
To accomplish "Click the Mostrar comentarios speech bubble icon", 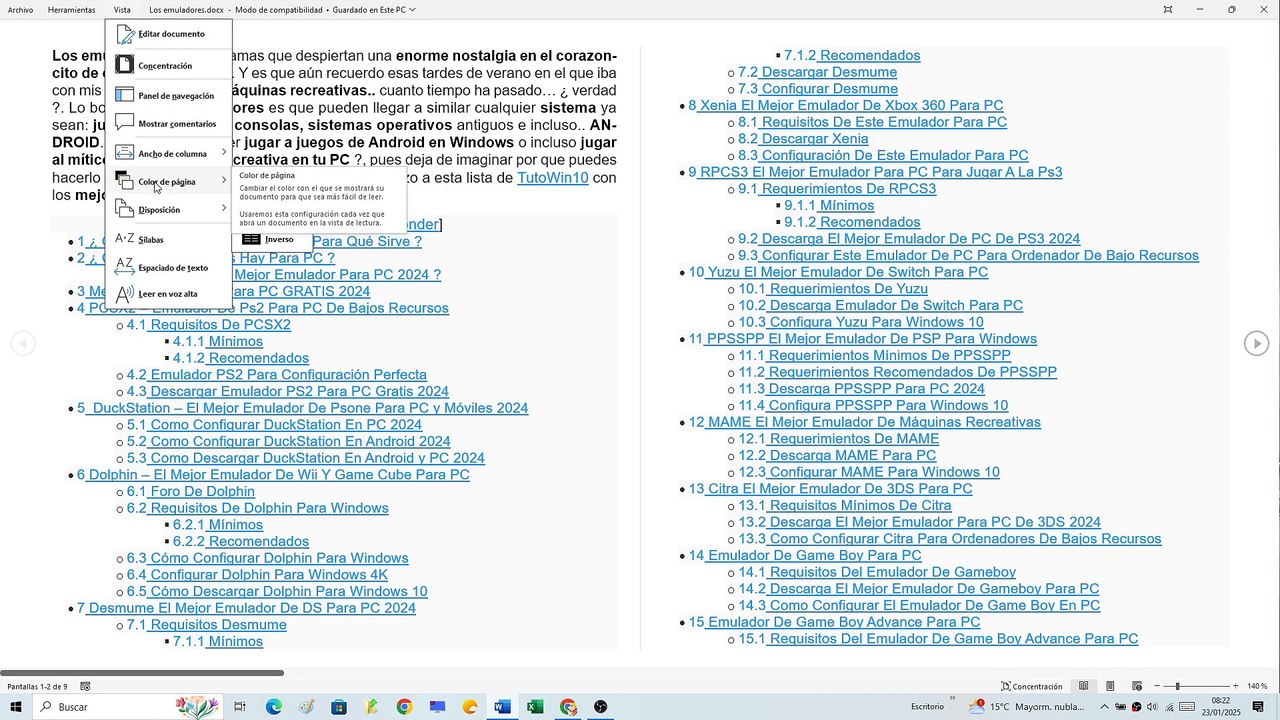I will pos(124,123).
